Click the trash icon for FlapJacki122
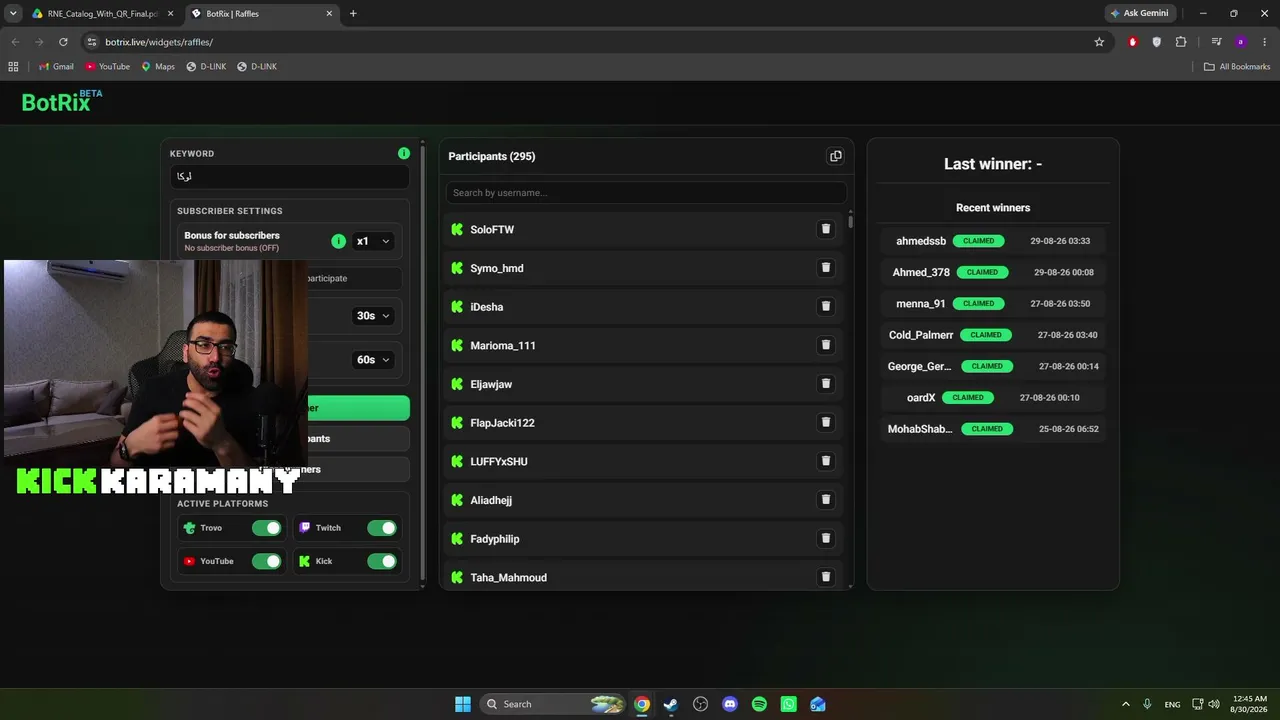This screenshot has width=1280, height=720. pos(826,422)
